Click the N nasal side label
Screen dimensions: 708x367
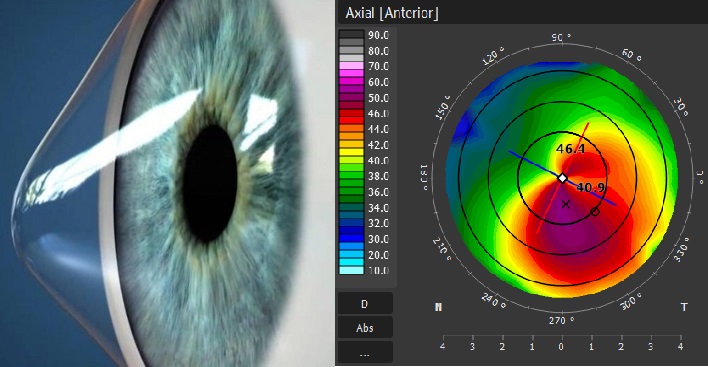[438, 307]
